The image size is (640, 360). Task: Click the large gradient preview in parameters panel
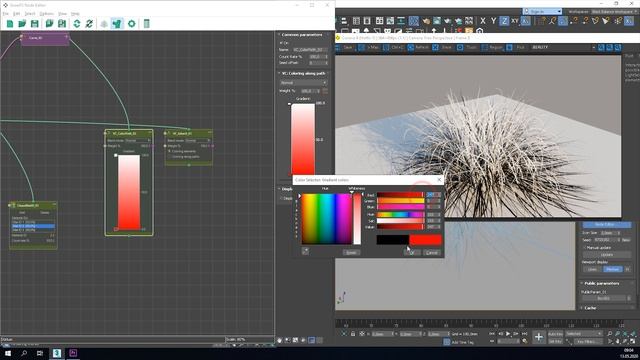pyautogui.click(x=303, y=140)
